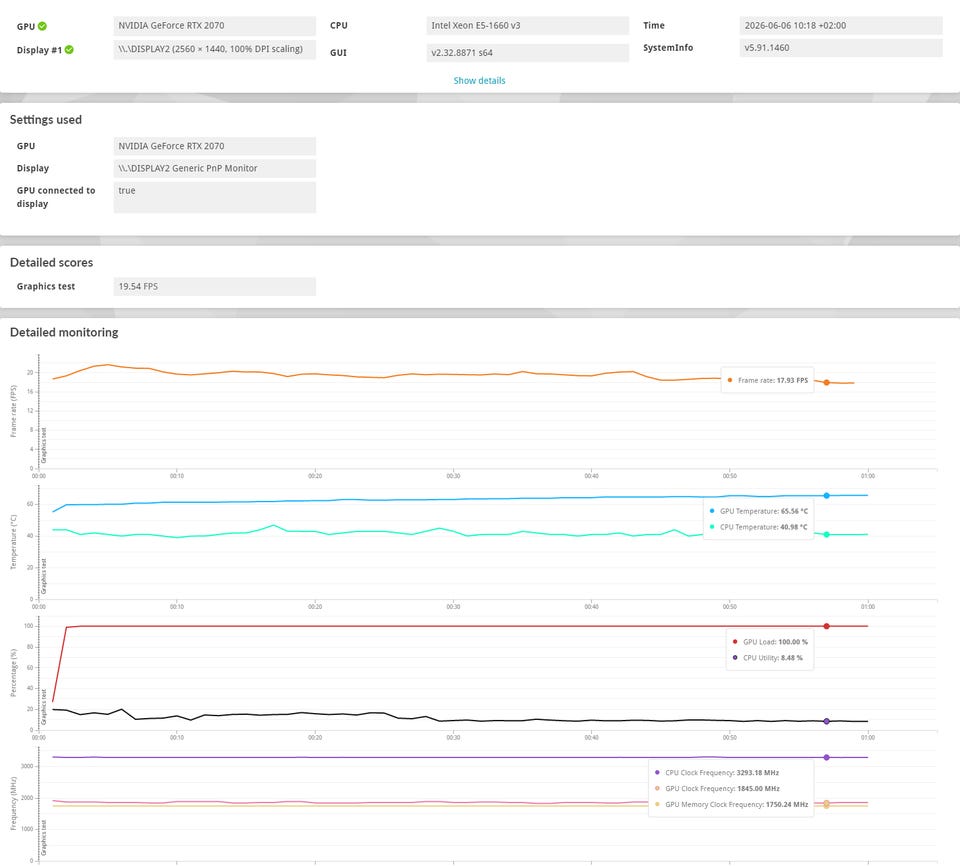Click the Detailed scores heading
Screen dimensions: 960x866
(x=51, y=262)
